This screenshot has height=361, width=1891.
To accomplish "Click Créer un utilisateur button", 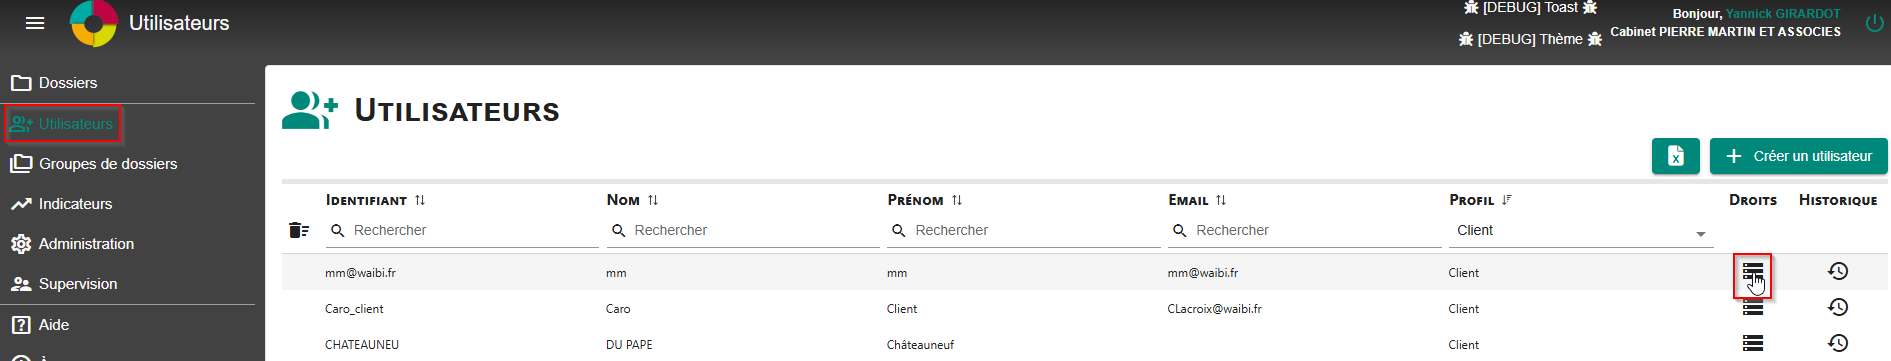I will pos(1798,156).
